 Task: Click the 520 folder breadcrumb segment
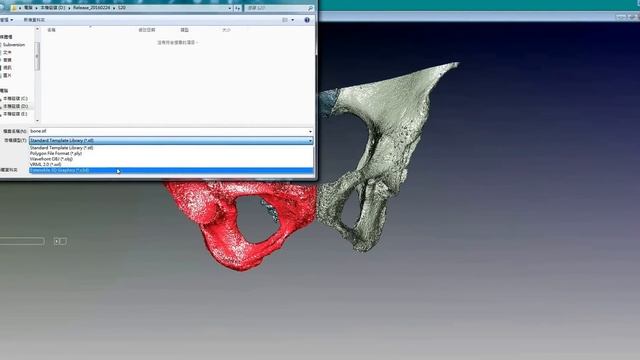122,8
